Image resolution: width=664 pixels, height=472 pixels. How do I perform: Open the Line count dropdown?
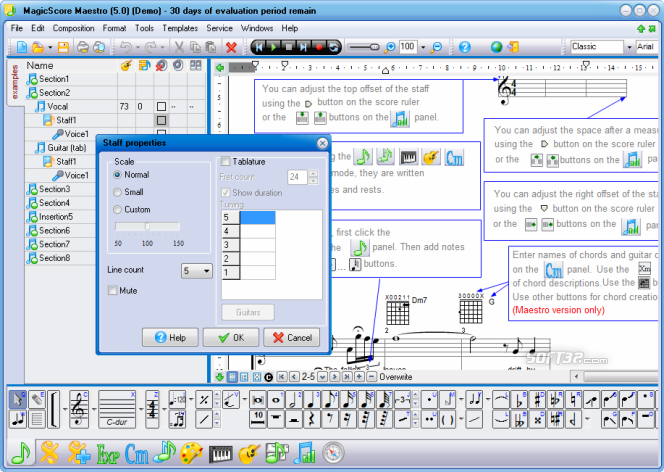pos(197,271)
